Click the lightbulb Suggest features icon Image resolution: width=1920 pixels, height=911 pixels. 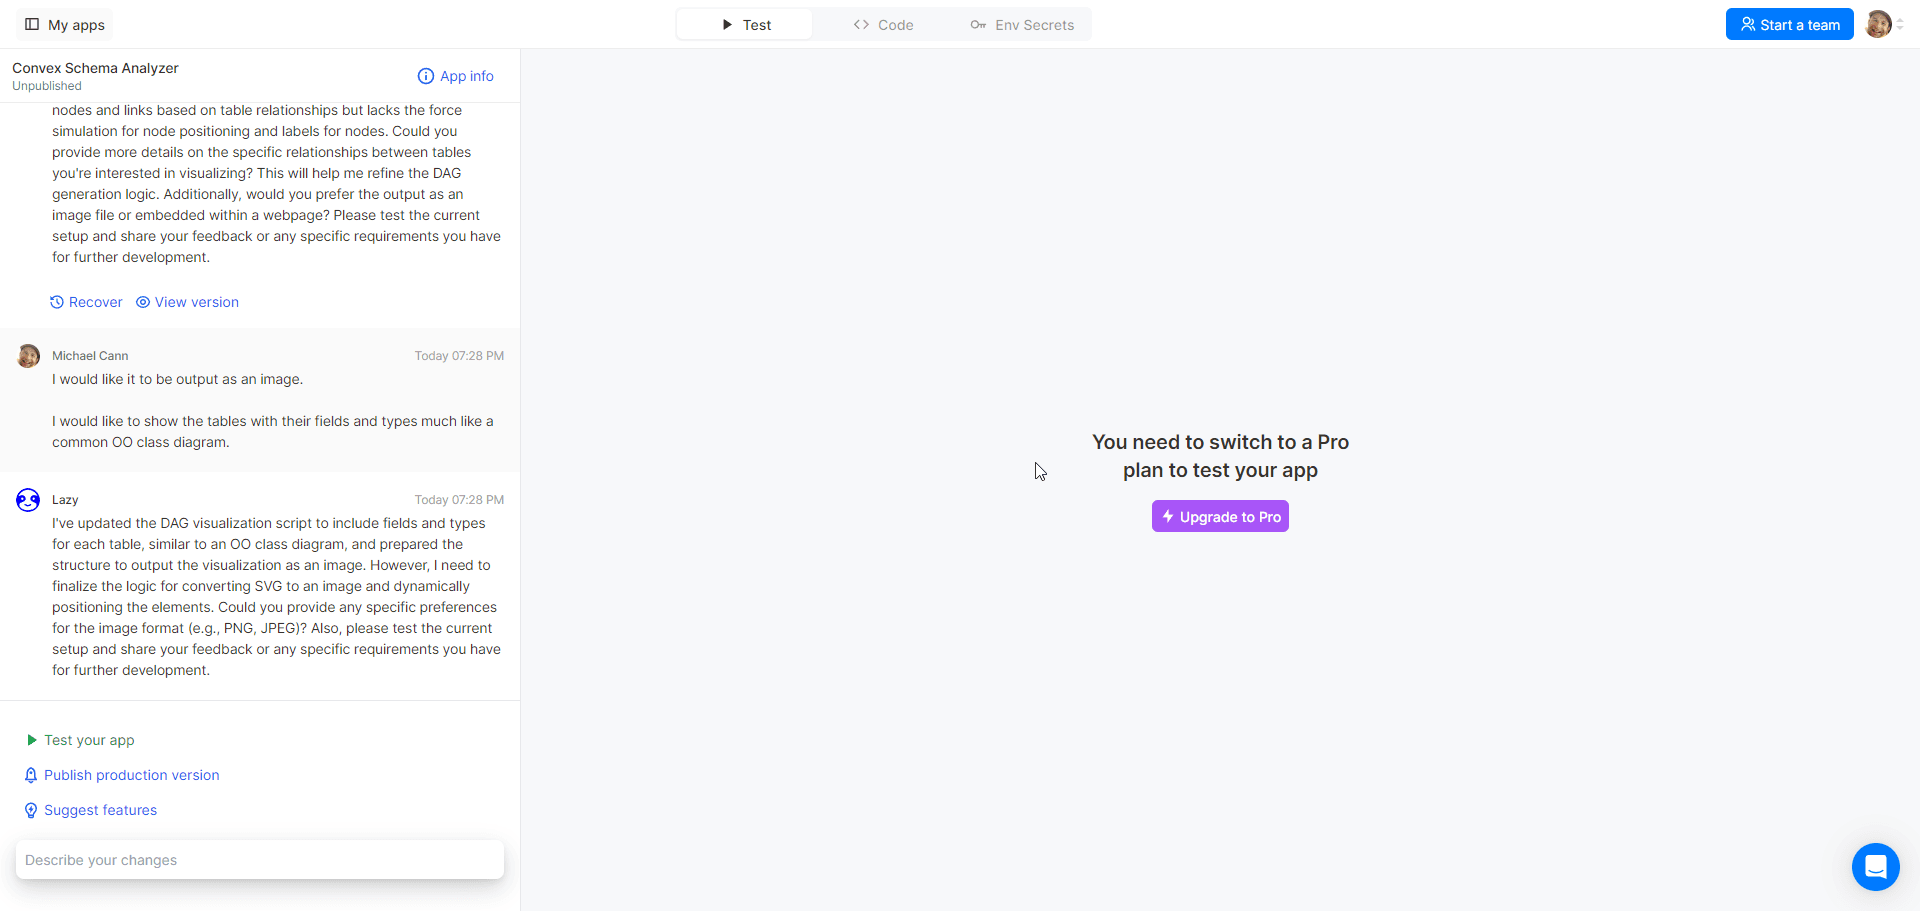pyautogui.click(x=31, y=810)
